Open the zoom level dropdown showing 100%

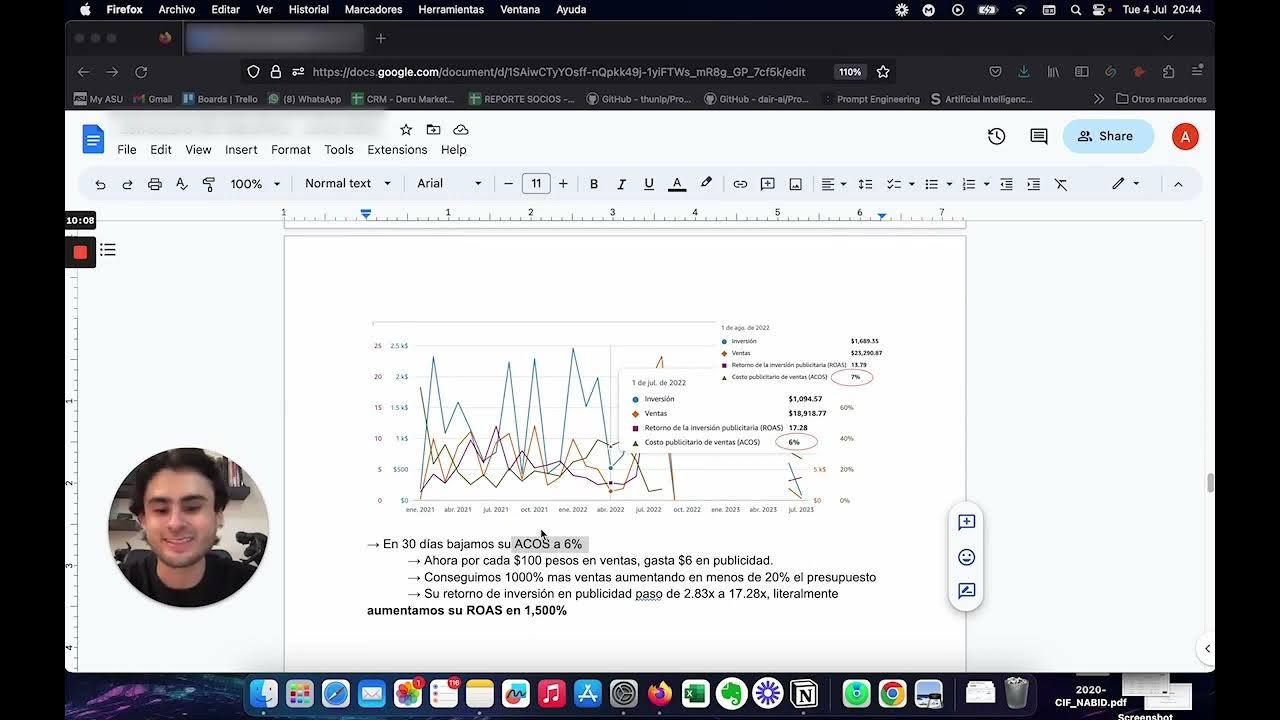pos(254,184)
